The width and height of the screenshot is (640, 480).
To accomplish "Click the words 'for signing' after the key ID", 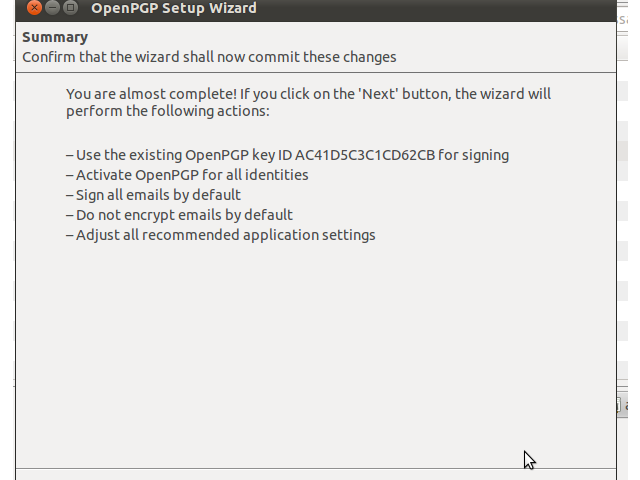I will [x=473, y=155].
